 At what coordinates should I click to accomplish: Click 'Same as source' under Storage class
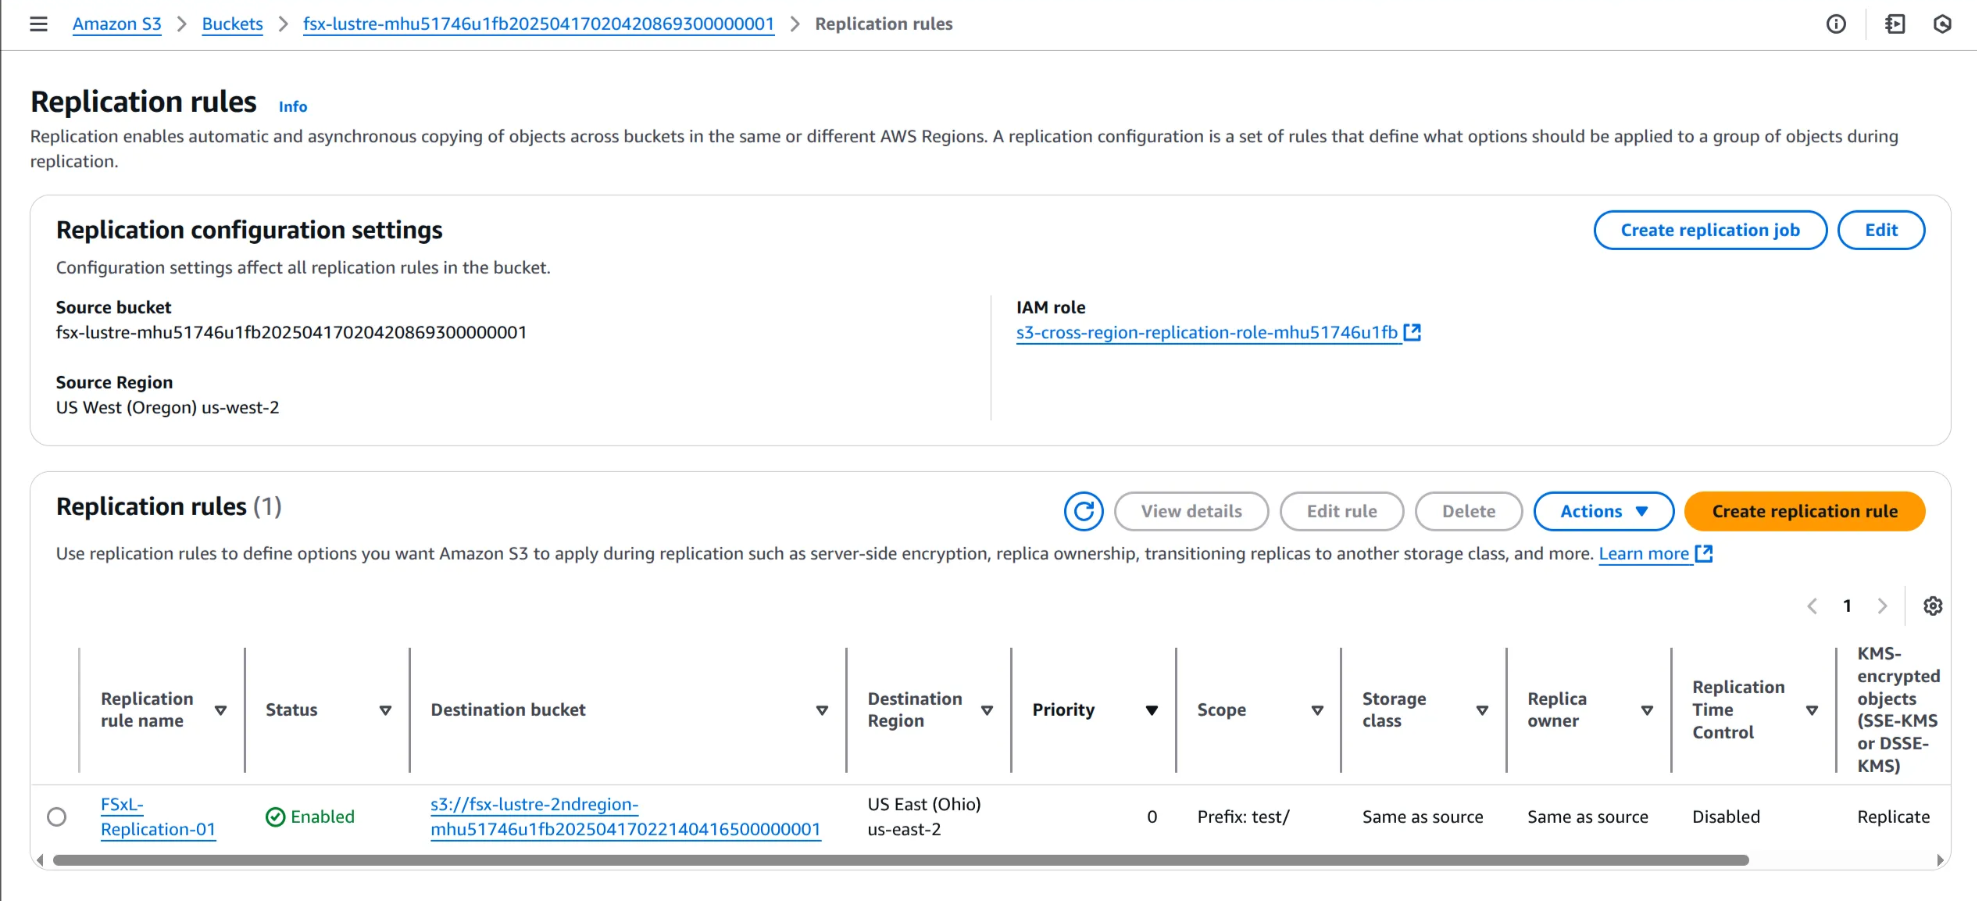click(x=1422, y=817)
